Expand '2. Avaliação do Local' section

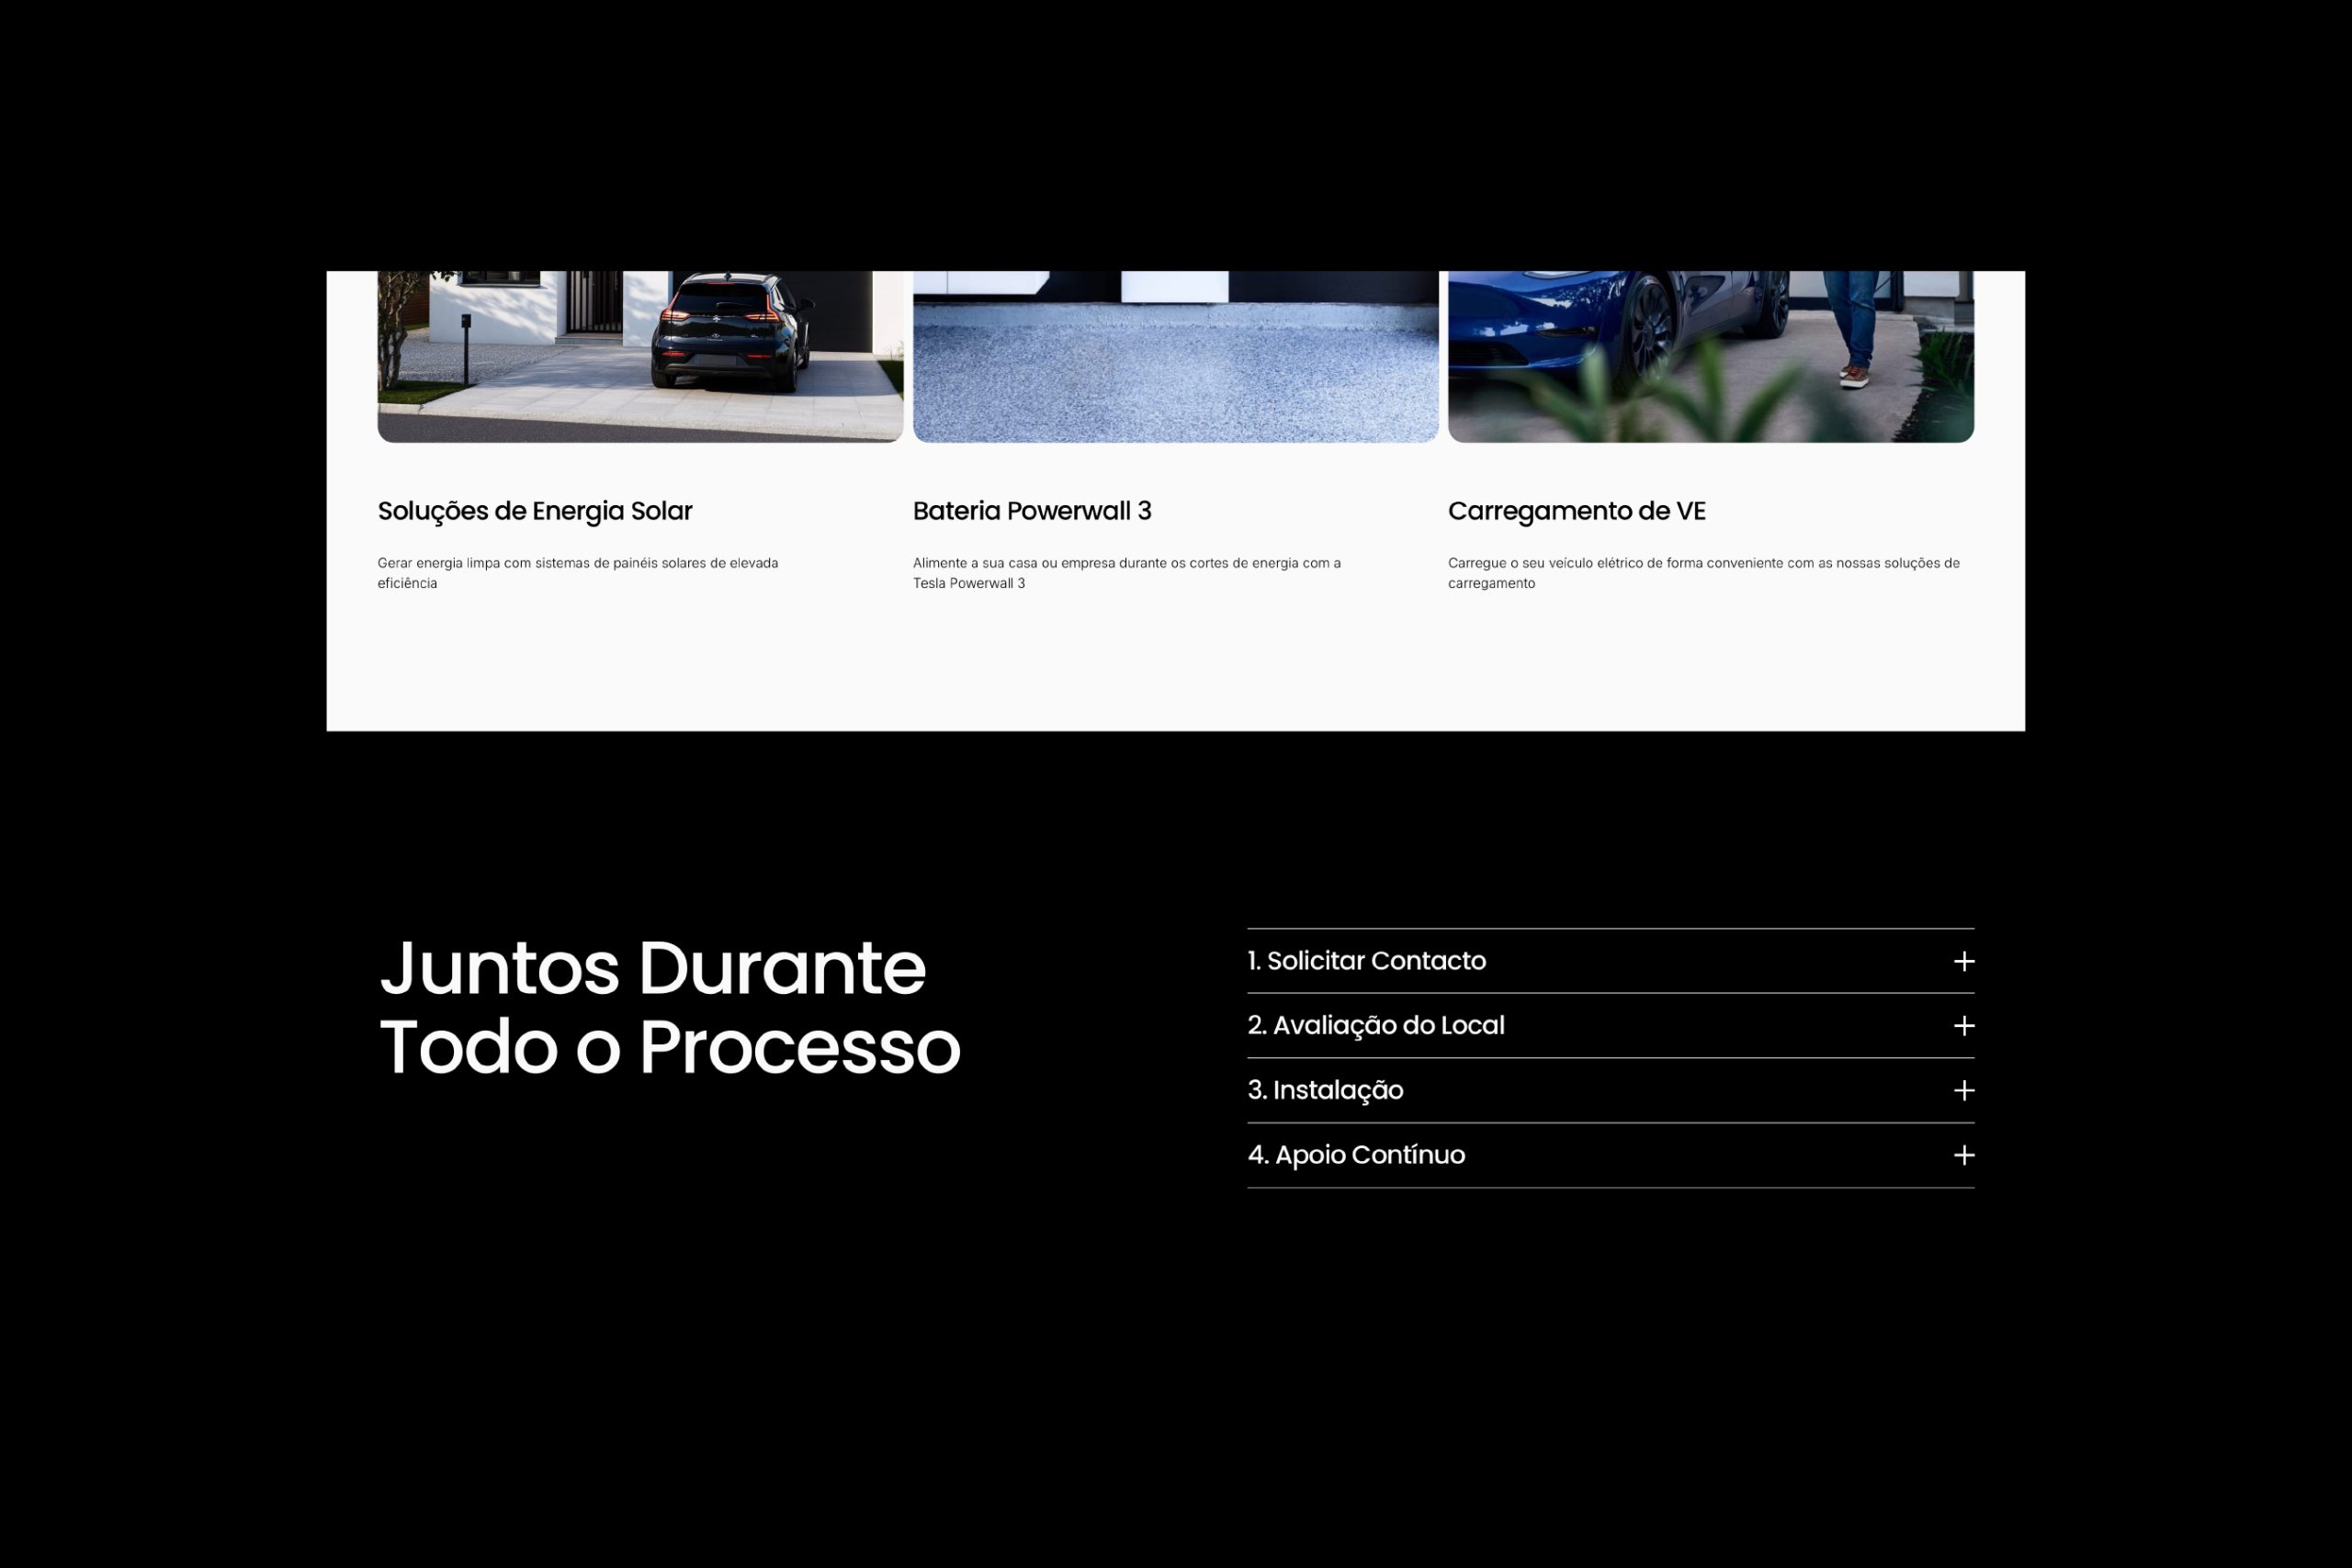(x=1376, y=1026)
